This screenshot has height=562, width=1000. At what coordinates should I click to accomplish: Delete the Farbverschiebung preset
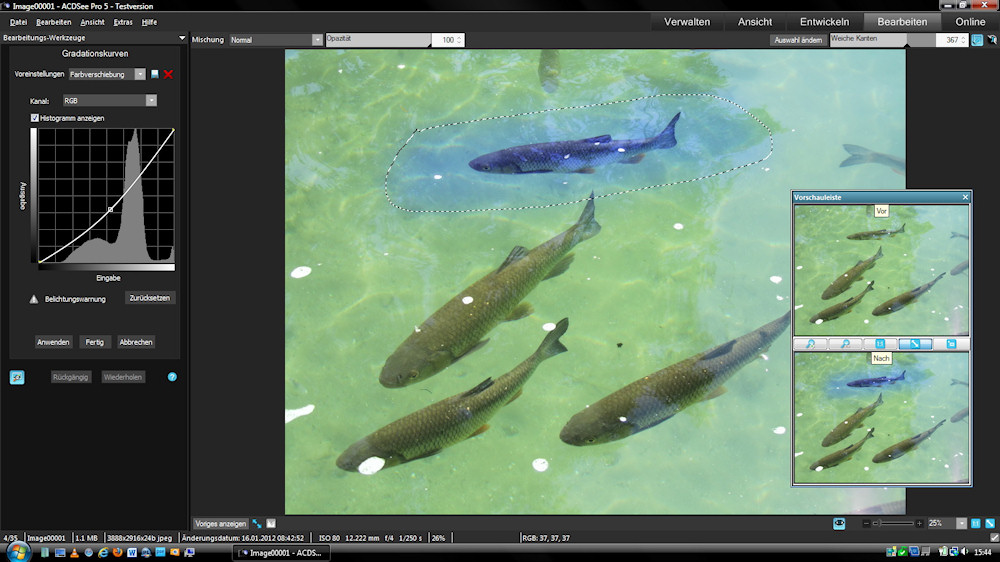coord(169,74)
